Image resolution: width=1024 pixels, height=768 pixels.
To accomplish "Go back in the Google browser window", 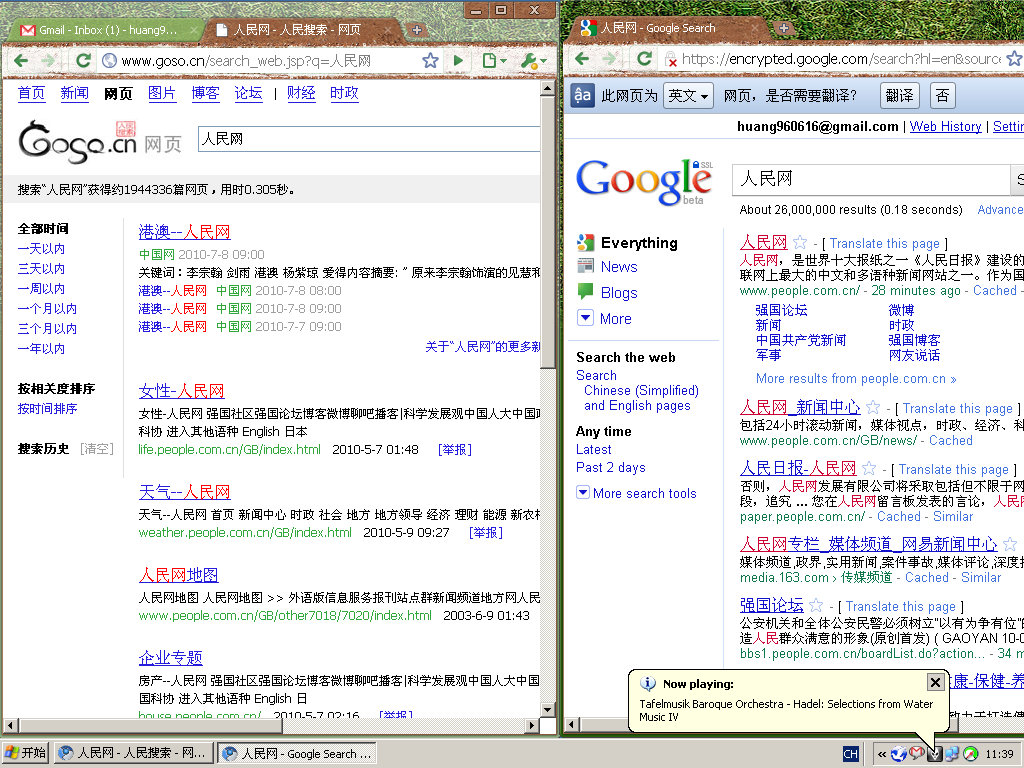I will (582, 59).
